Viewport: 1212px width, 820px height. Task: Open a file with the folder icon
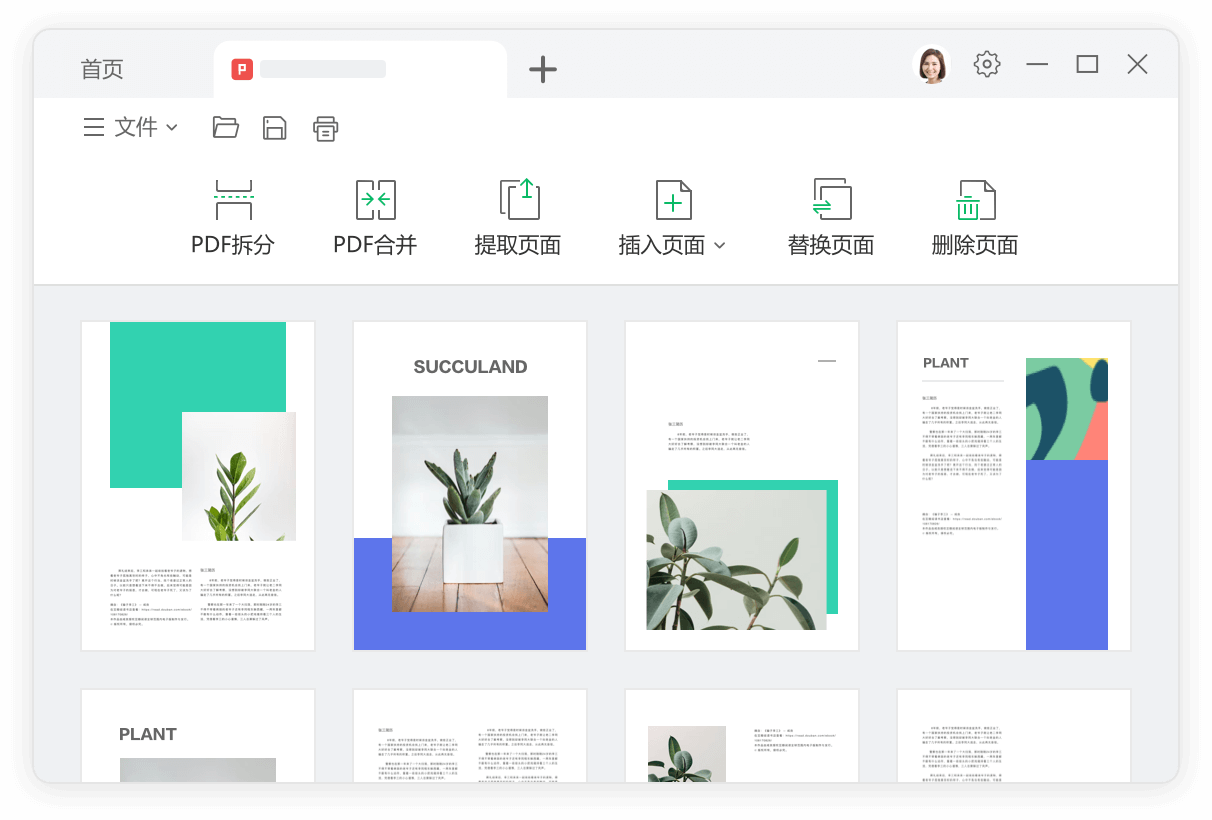[x=225, y=128]
